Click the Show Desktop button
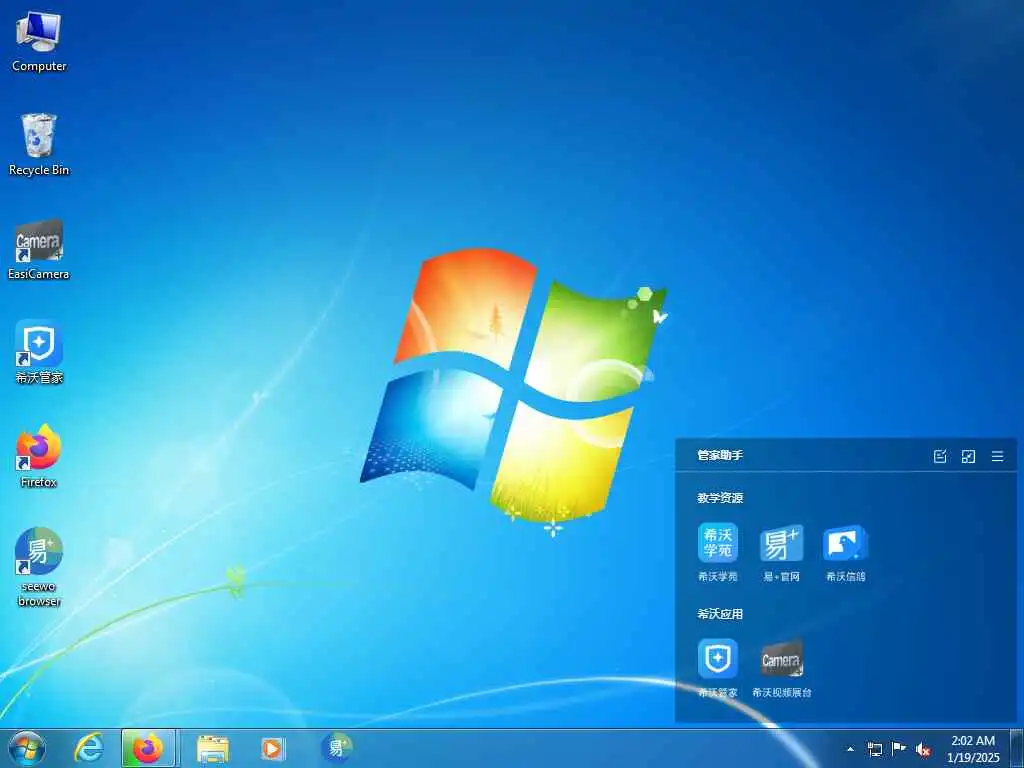 pyautogui.click(x=1017, y=749)
